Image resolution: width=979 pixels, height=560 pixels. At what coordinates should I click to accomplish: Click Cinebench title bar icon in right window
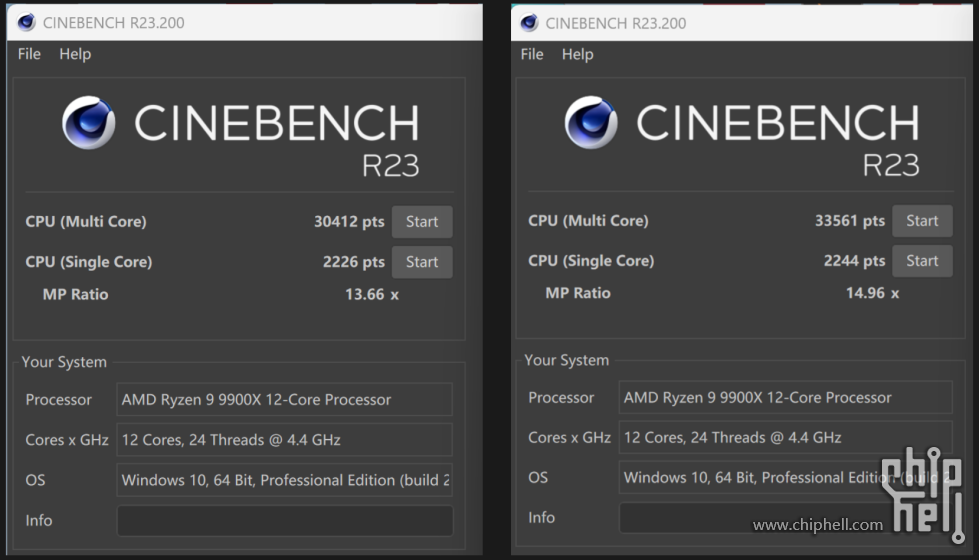pos(529,22)
